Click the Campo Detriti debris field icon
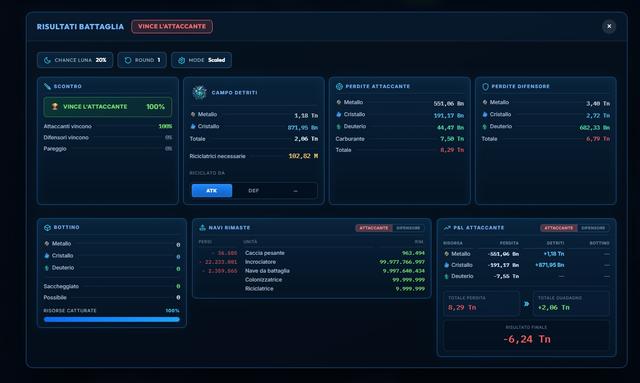The width and height of the screenshot is (640, 383). click(199, 93)
